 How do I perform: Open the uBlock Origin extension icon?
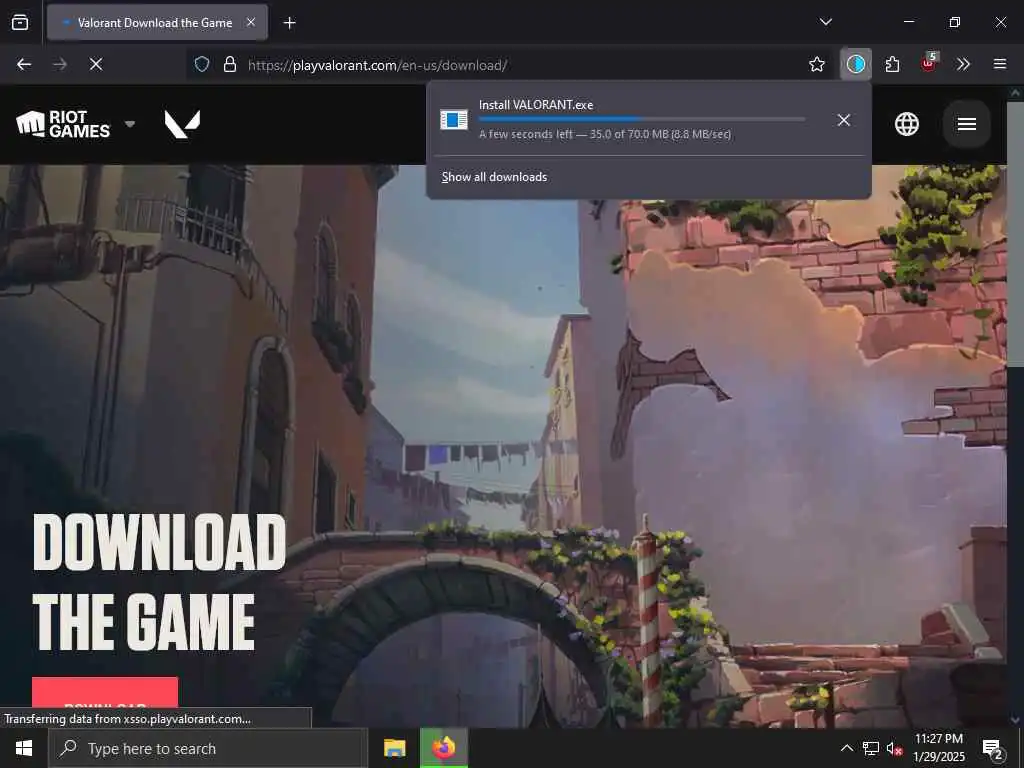pos(928,63)
